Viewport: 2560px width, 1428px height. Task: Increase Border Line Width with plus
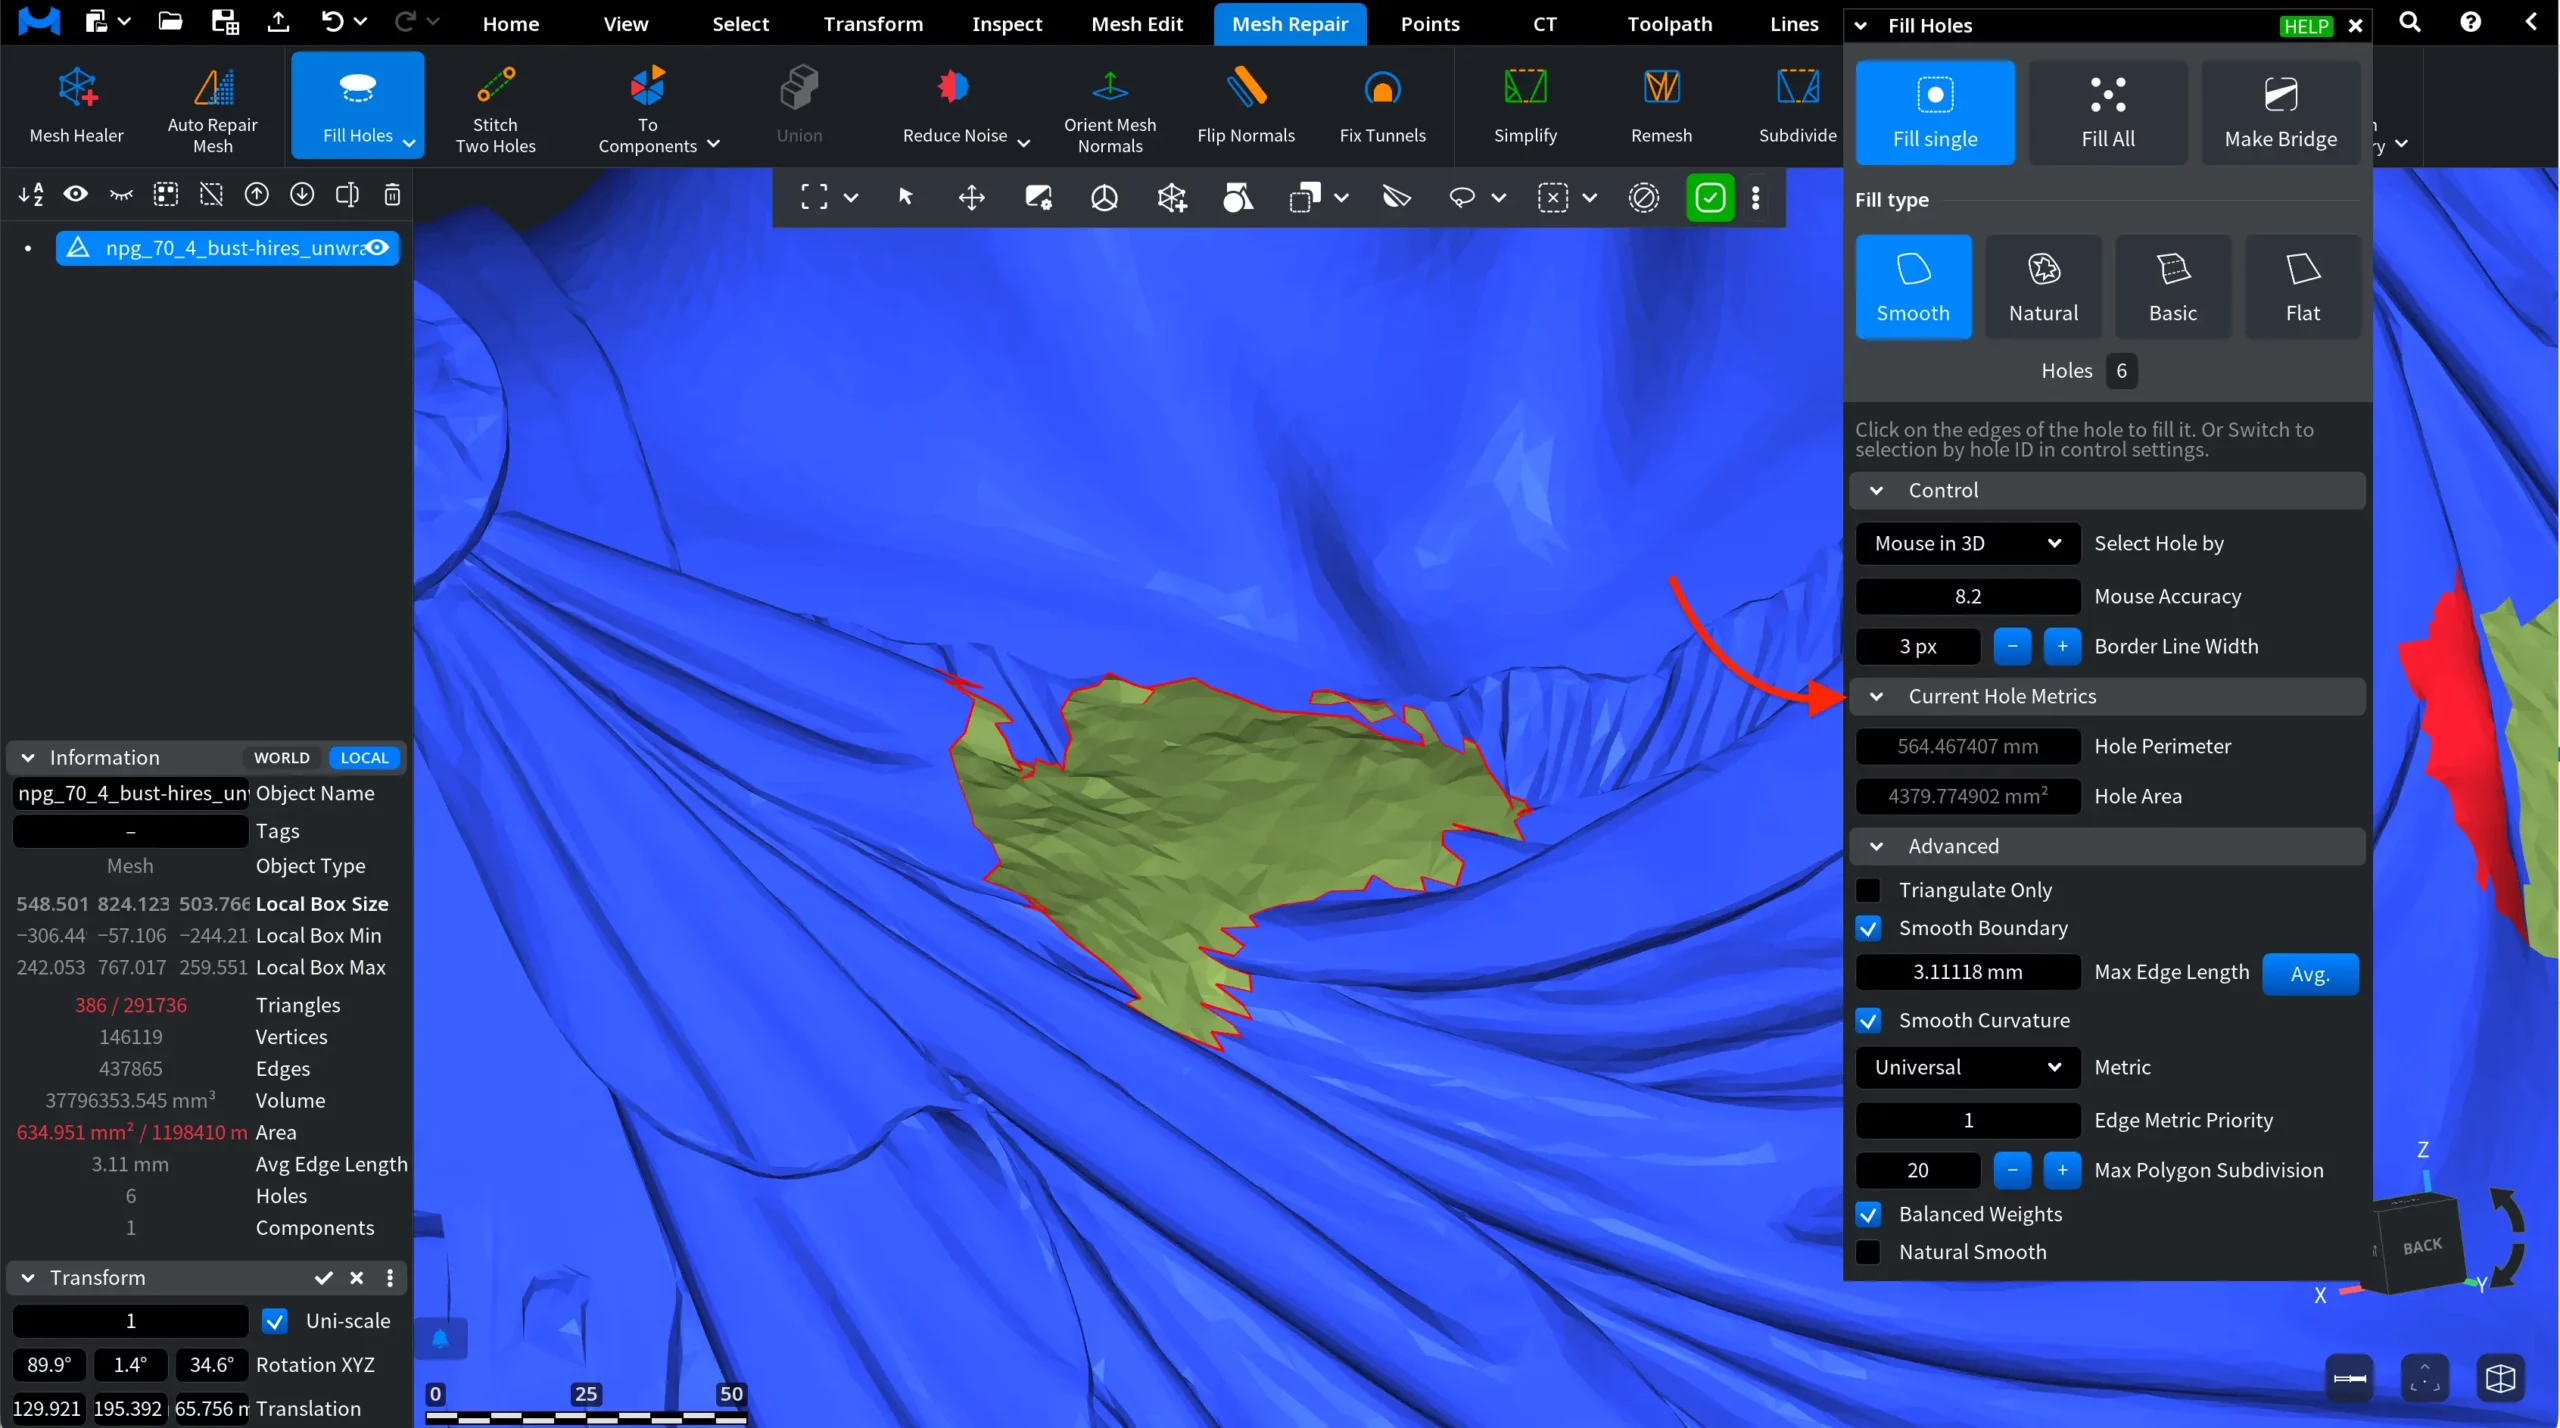[2061, 646]
